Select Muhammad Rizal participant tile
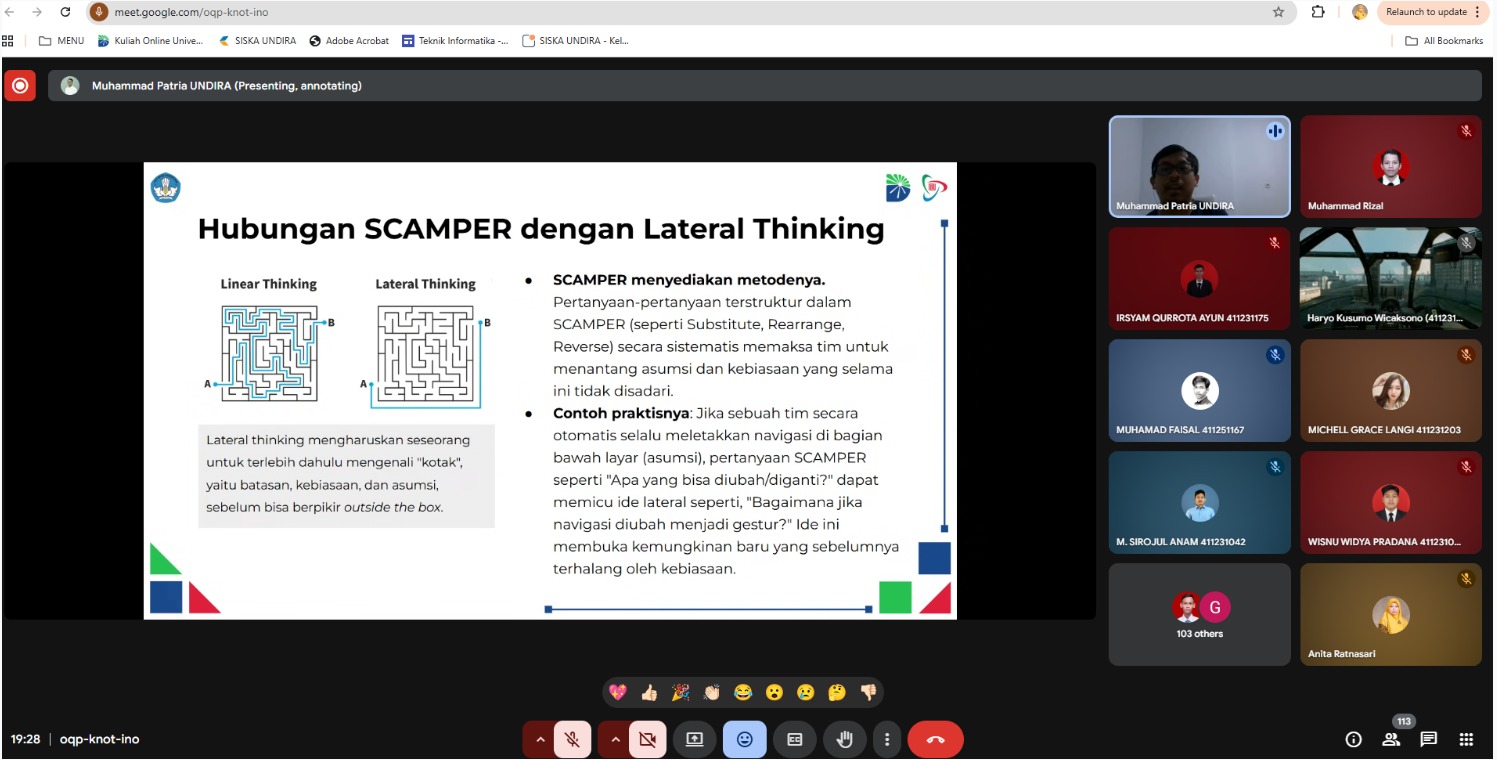 (1390, 167)
